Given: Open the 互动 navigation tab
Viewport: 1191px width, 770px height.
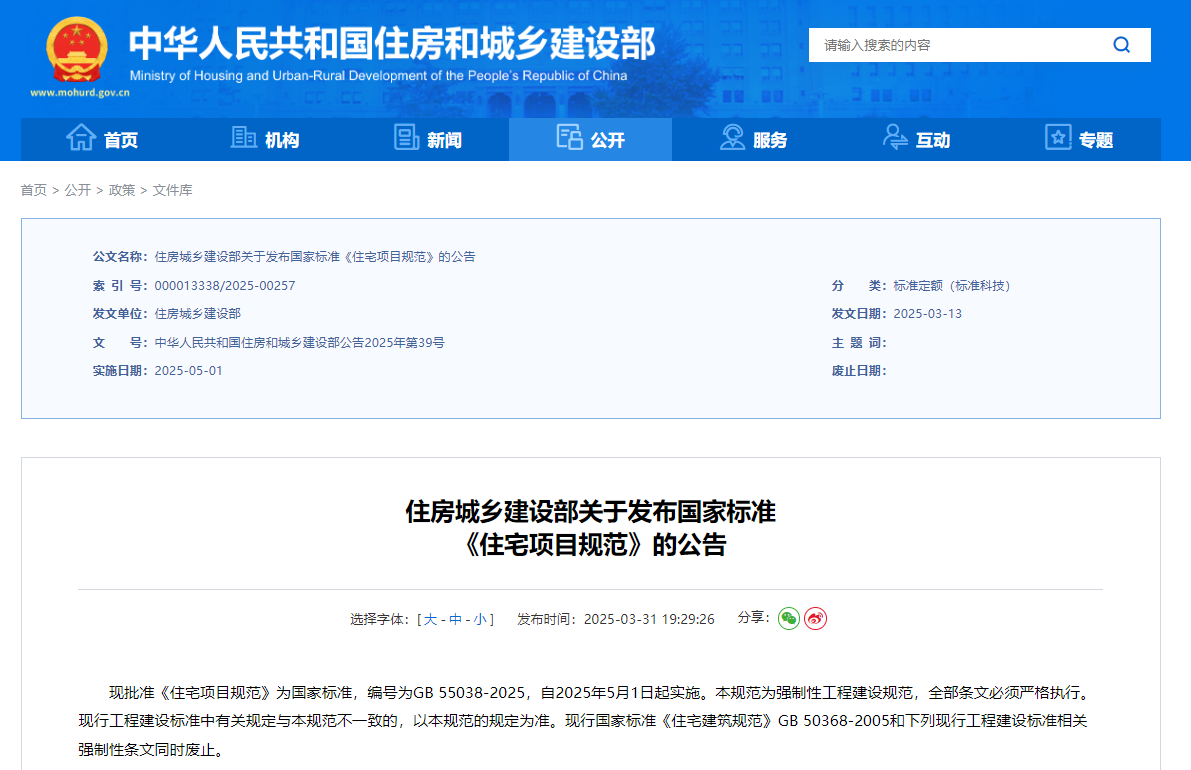Looking at the screenshot, I should pyautogui.click(x=916, y=139).
